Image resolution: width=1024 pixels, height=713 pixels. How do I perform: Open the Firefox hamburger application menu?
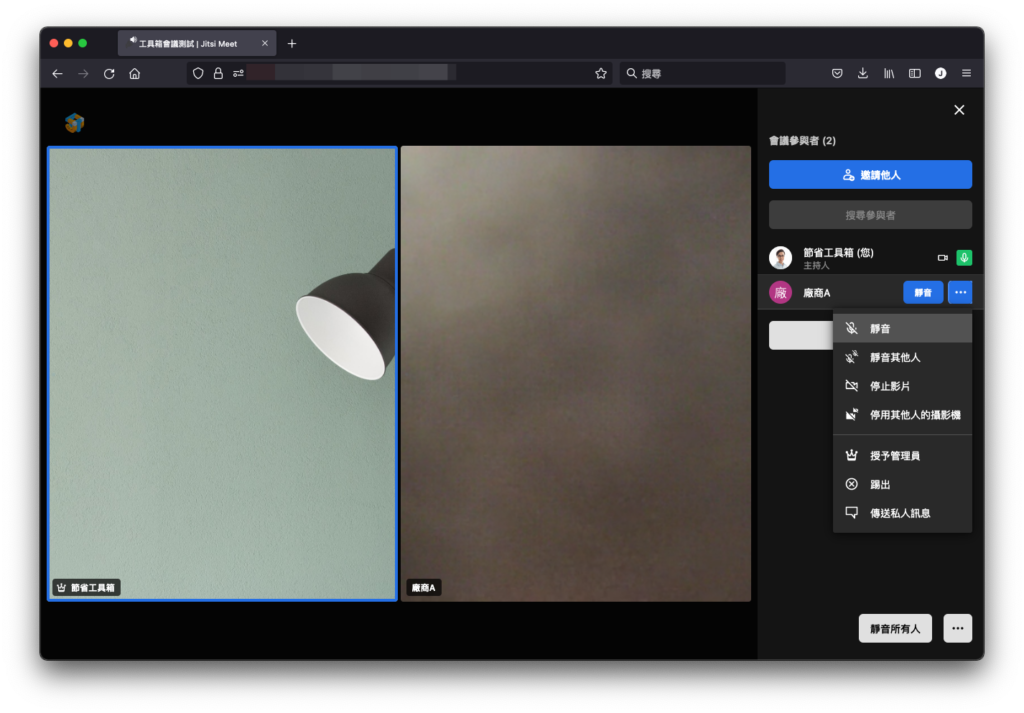tap(966, 74)
